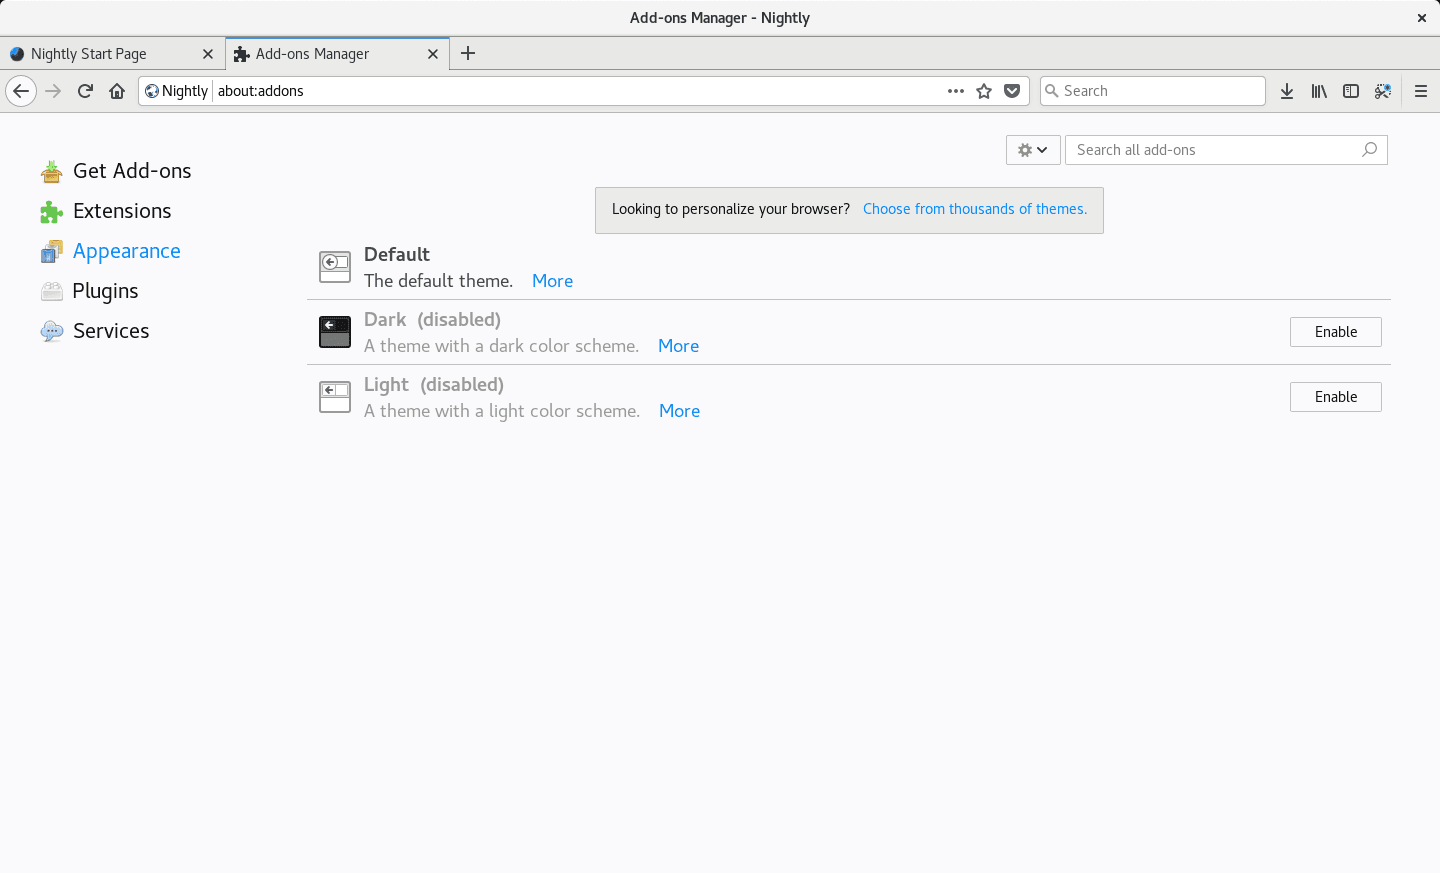This screenshot has height=873, width=1440.
Task: Close the Add-ons Manager tab
Action: (433, 54)
